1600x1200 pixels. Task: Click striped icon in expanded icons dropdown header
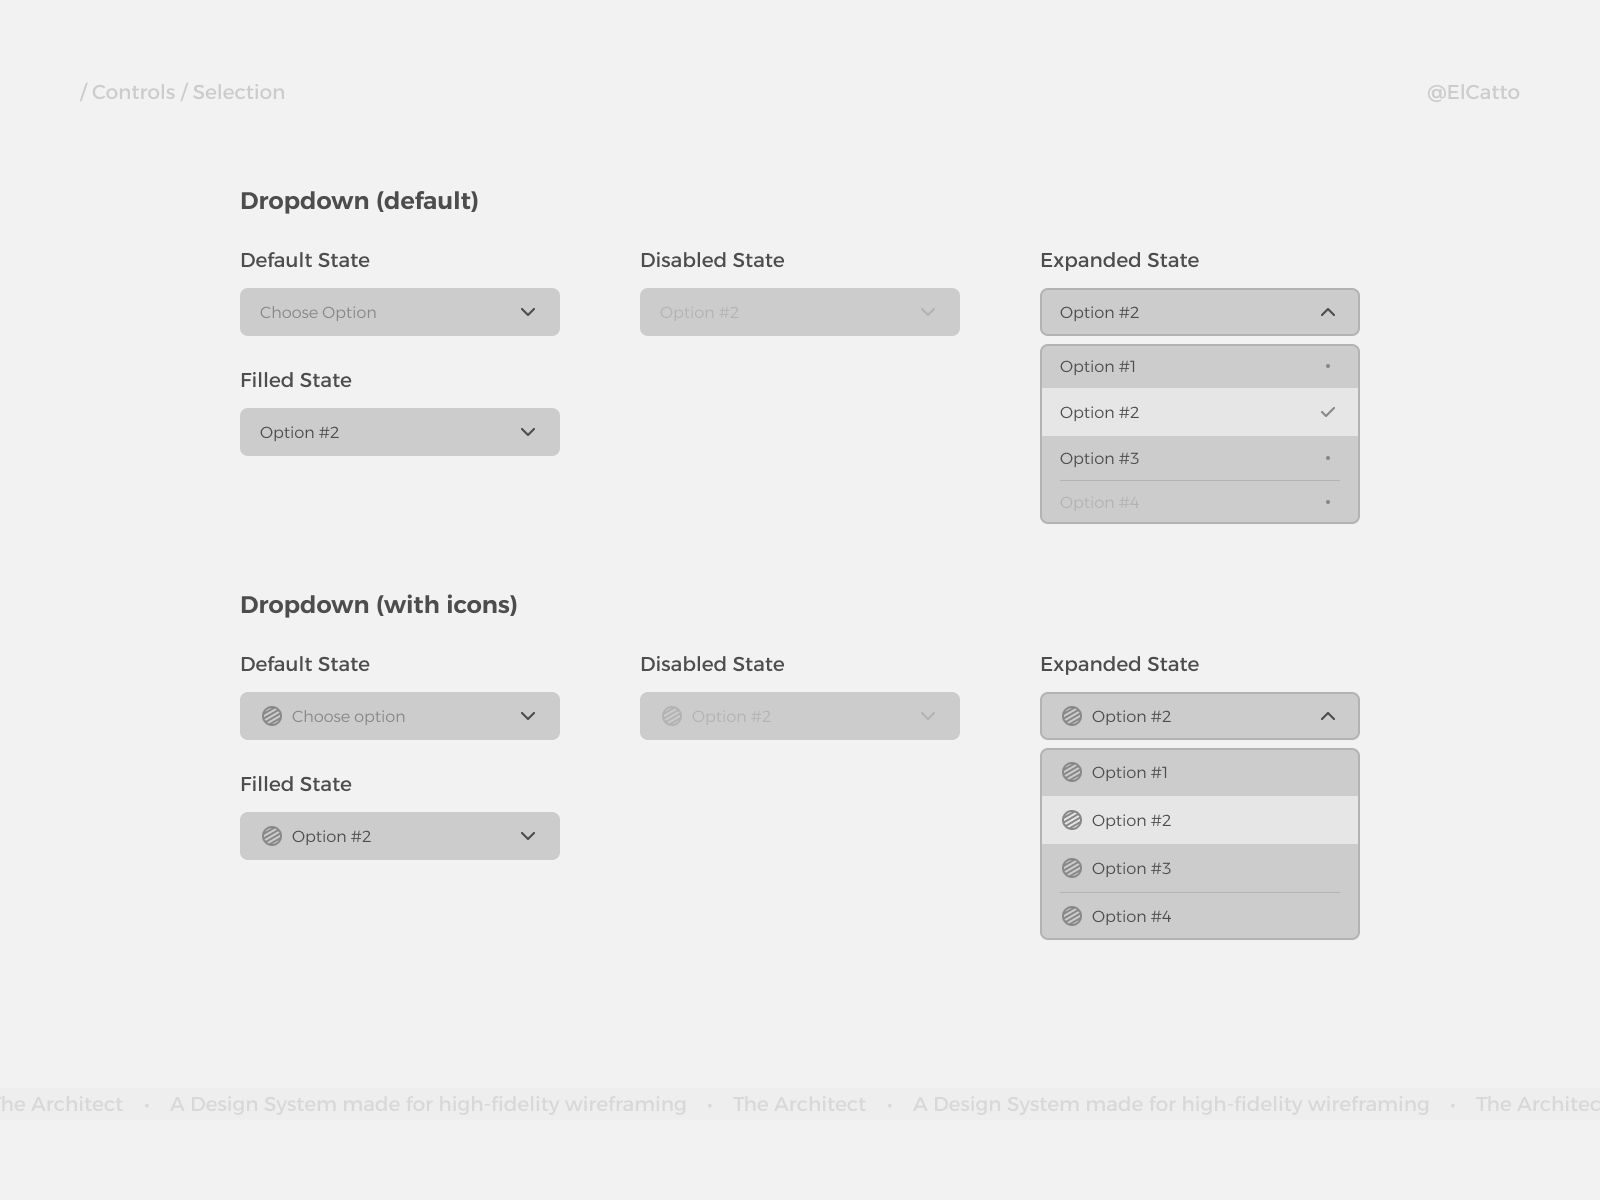click(x=1072, y=716)
